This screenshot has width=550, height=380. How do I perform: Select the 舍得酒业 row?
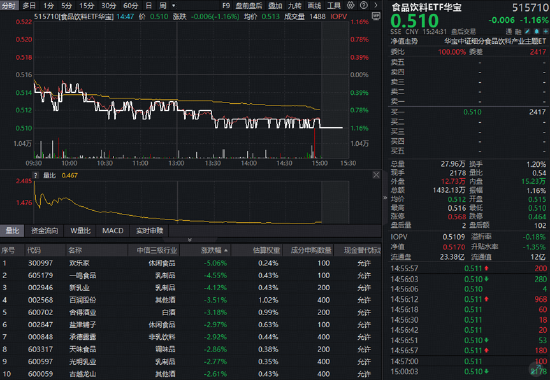[190, 312]
